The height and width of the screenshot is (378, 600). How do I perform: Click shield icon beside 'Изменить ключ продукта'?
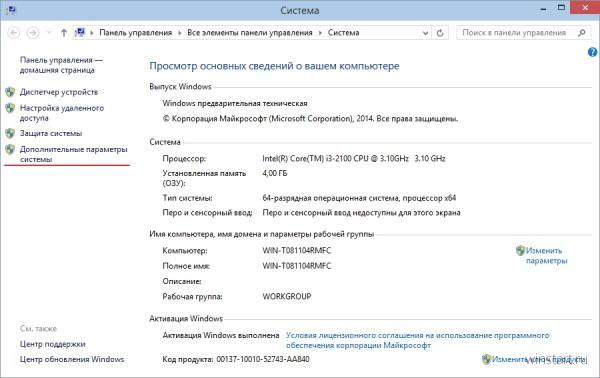click(x=486, y=359)
